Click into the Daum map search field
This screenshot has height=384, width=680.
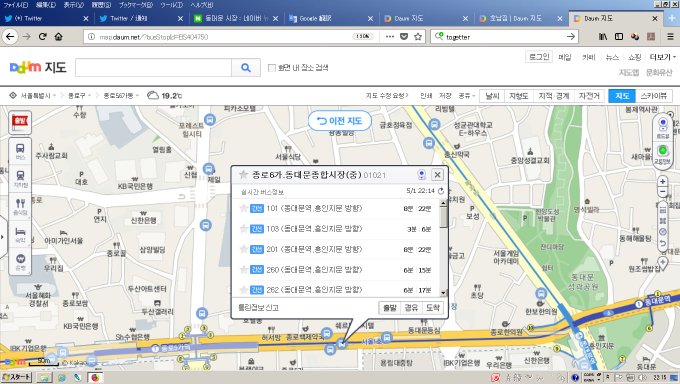click(x=154, y=68)
